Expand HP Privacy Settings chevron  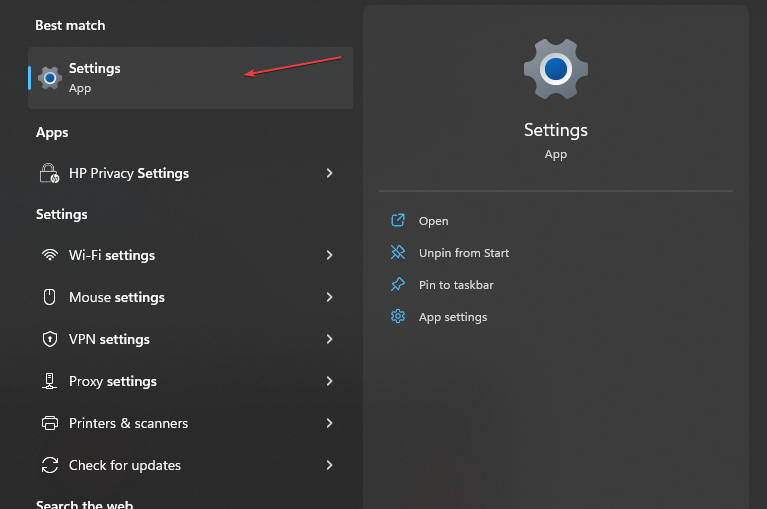(x=329, y=173)
